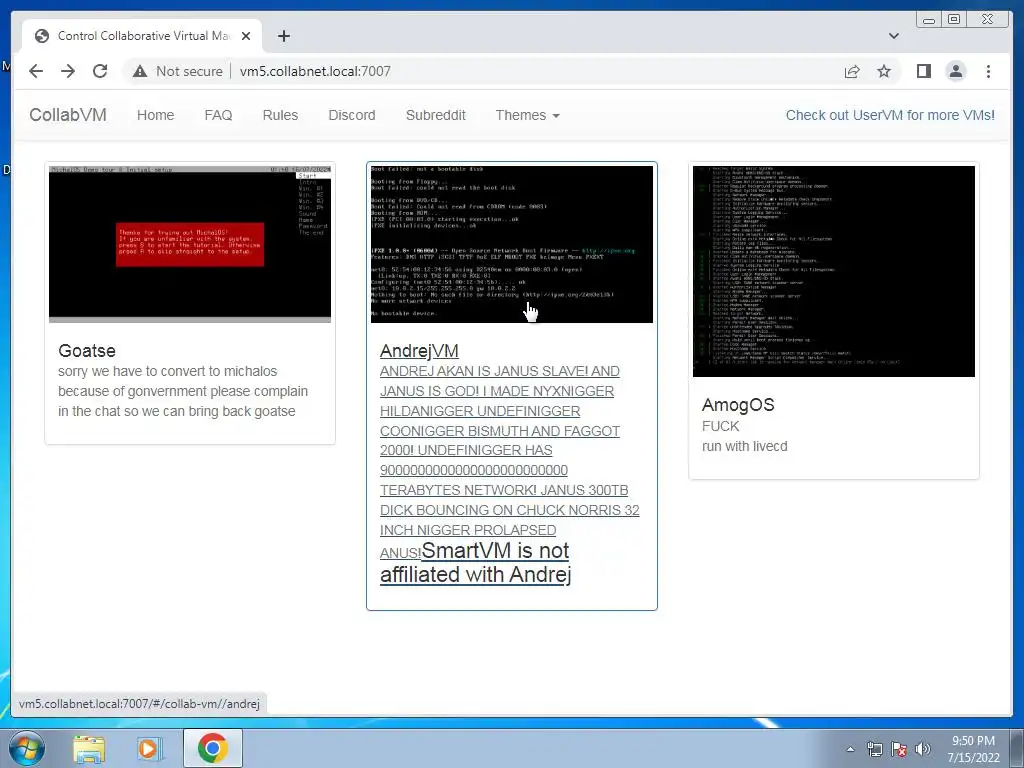Click 'sorry we have to convert to michalos' text
Viewport: 1024px width, 768px height.
click(167, 371)
